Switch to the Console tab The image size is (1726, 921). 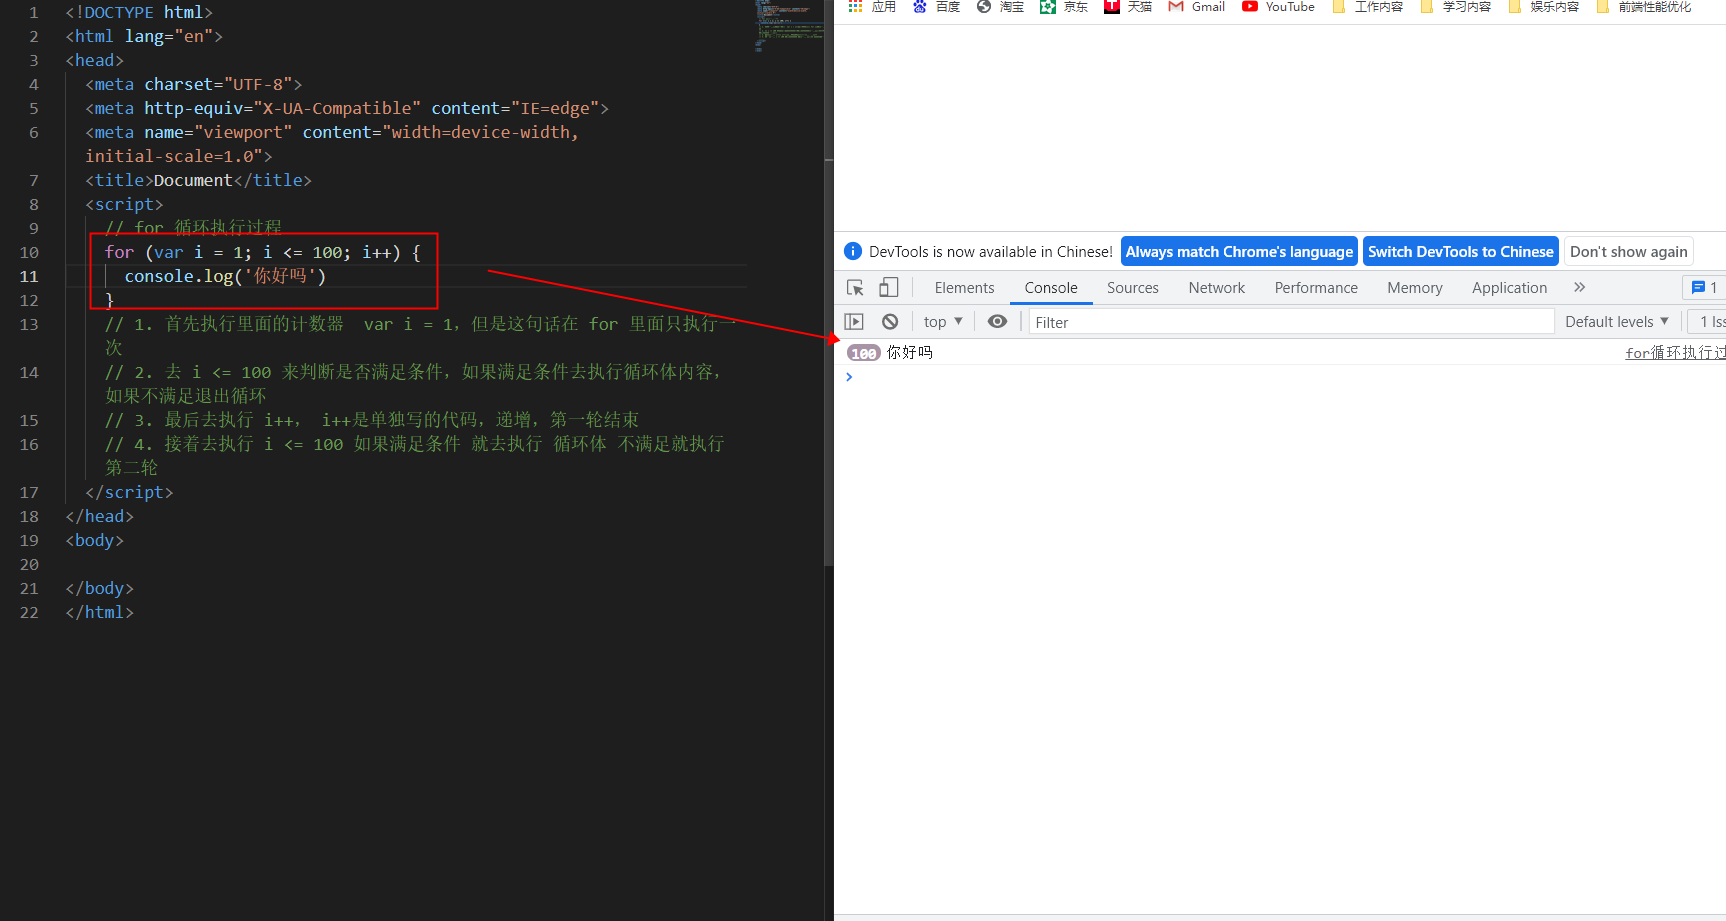pyautogui.click(x=1051, y=288)
